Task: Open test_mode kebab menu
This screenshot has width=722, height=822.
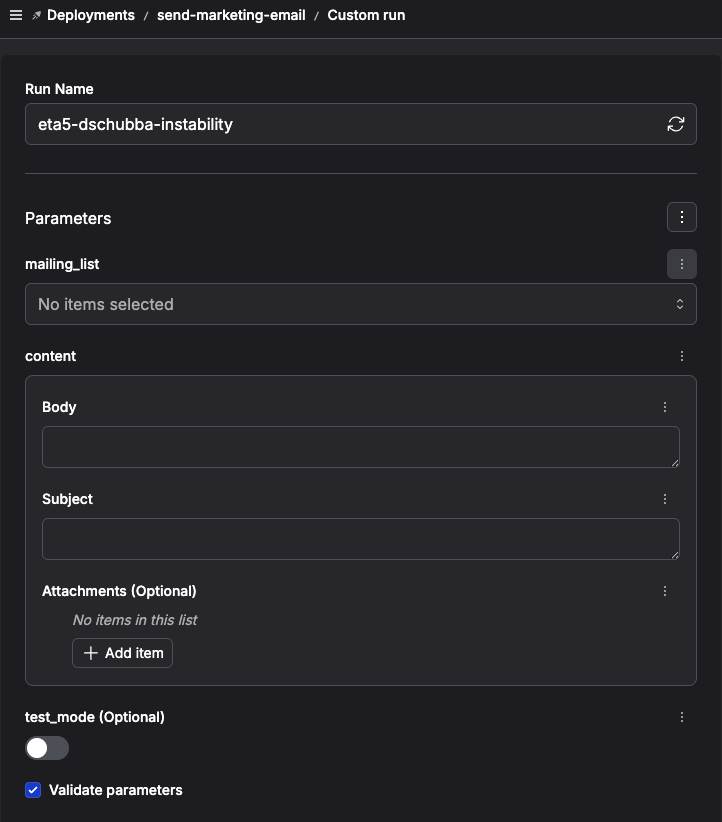Action: (682, 717)
